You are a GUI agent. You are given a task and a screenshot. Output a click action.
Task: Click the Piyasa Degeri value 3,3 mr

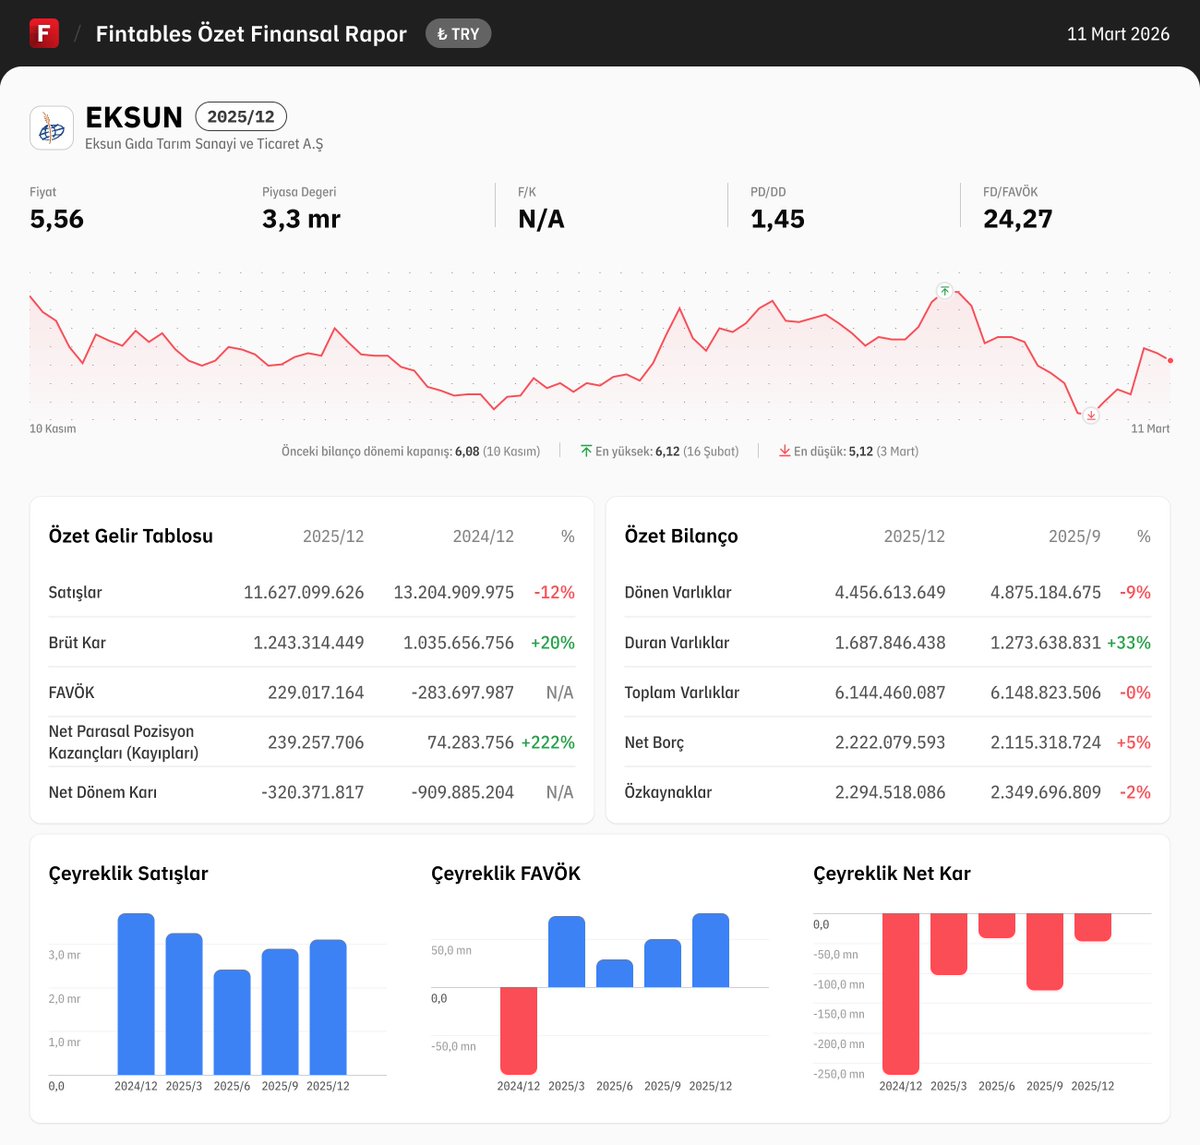301,219
